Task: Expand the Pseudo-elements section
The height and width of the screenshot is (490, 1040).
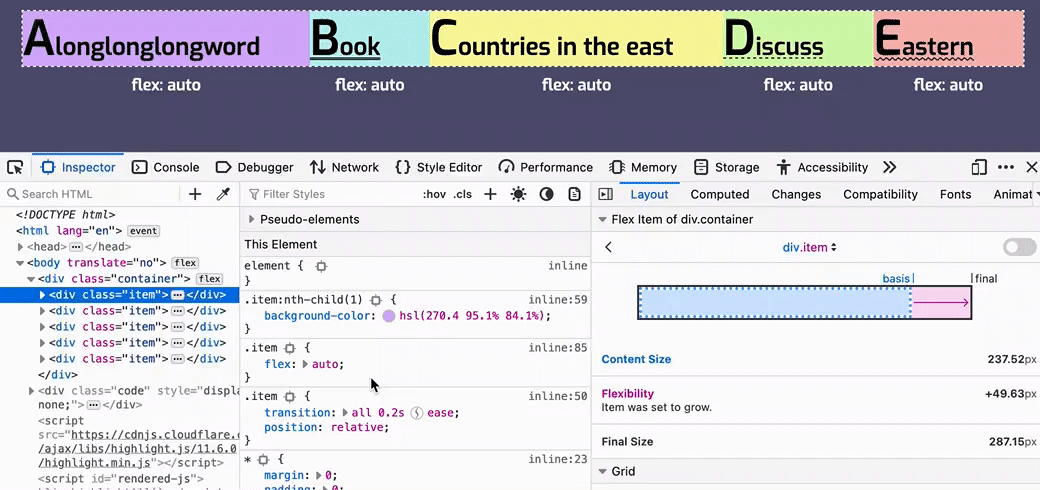Action: click(x=252, y=219)
